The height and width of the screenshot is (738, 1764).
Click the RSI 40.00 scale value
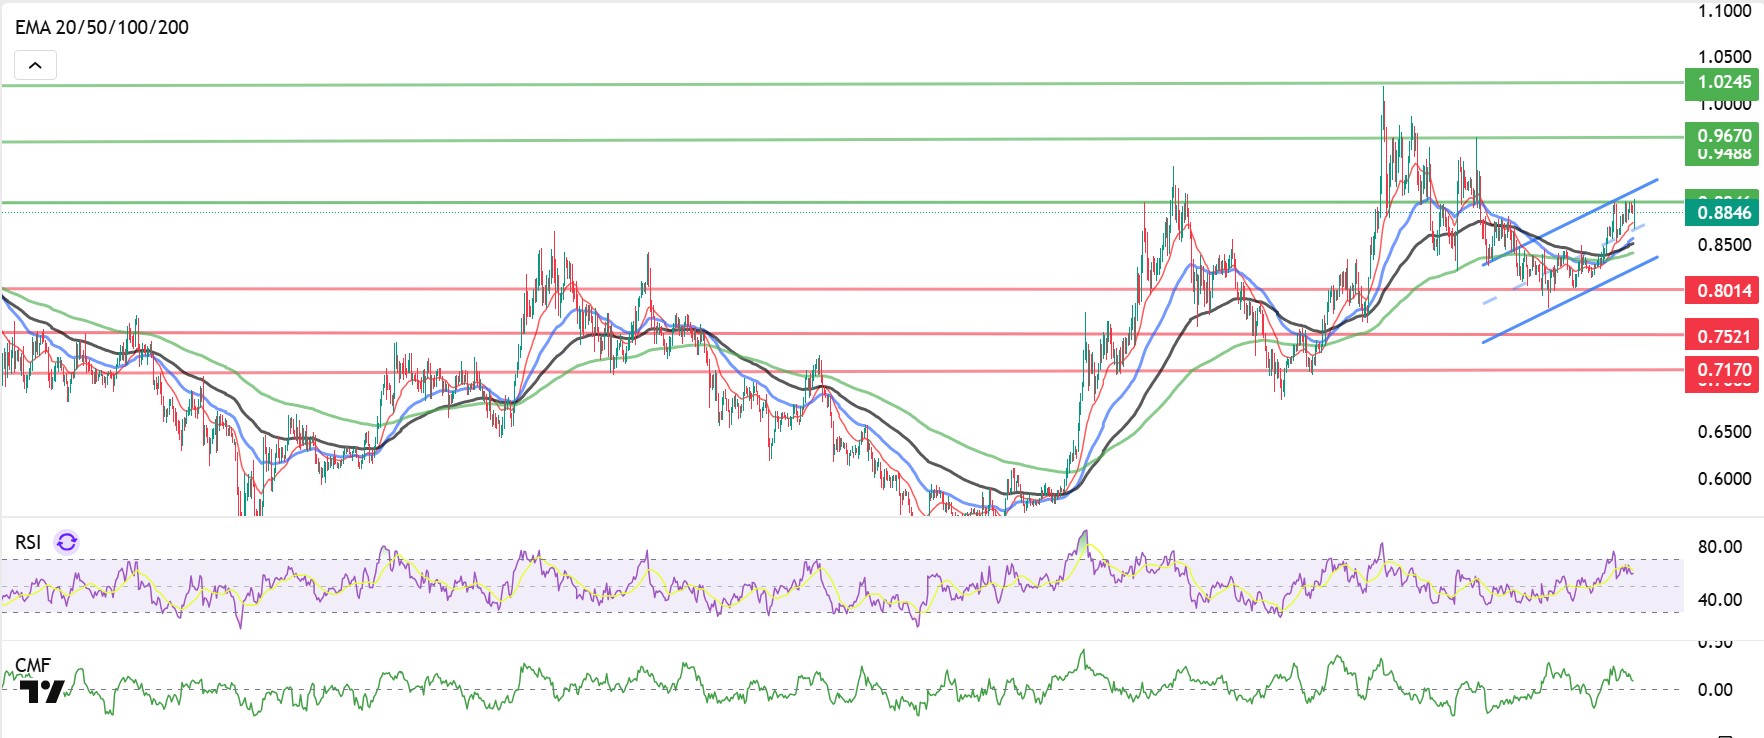pyautogui.click(x=1720, y=600)
